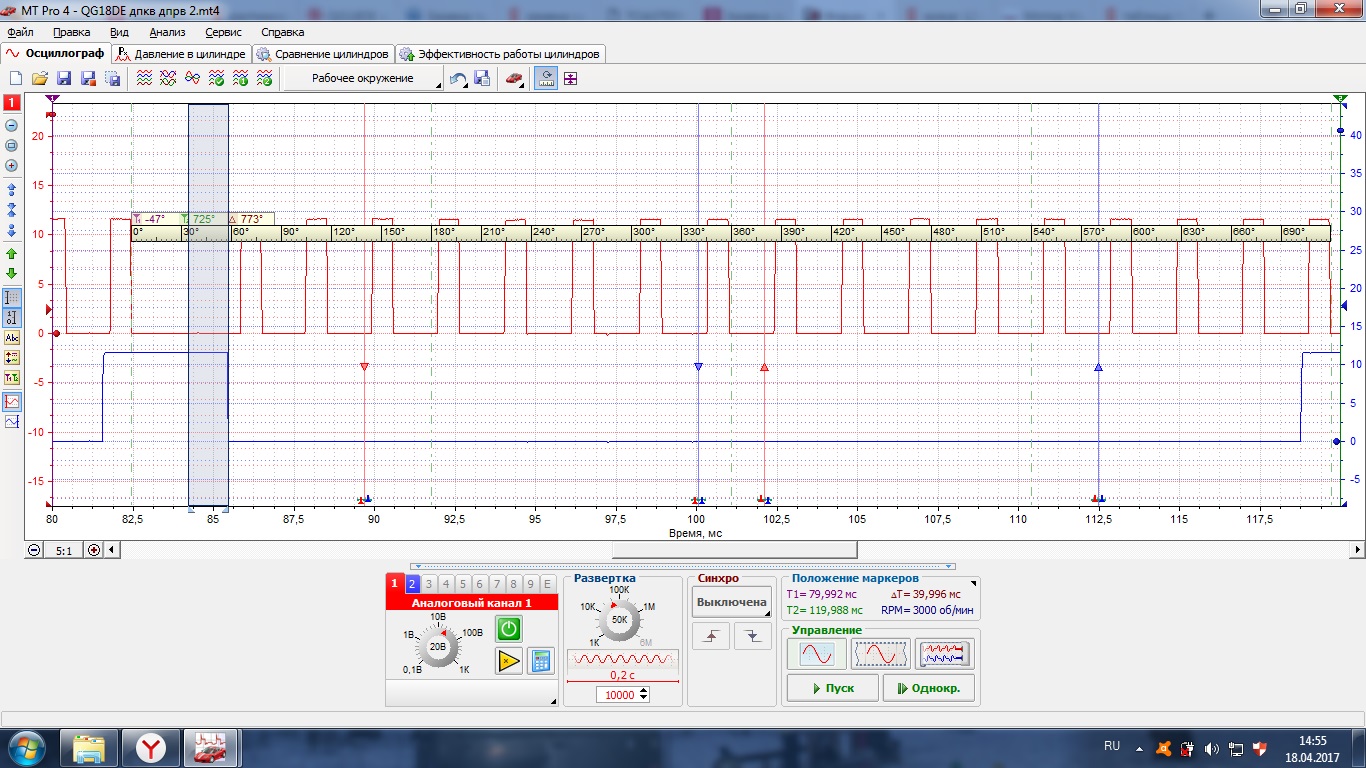Zoom out vertically with left-panel minus icon
Viewport: 1366px width, 768px height.
click(x=12, y=125)
